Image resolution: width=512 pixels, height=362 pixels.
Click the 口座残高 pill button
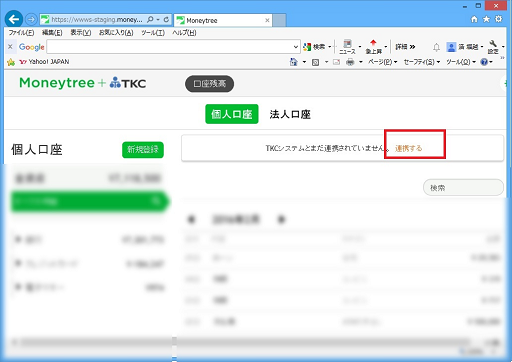[x=209, y=84]
